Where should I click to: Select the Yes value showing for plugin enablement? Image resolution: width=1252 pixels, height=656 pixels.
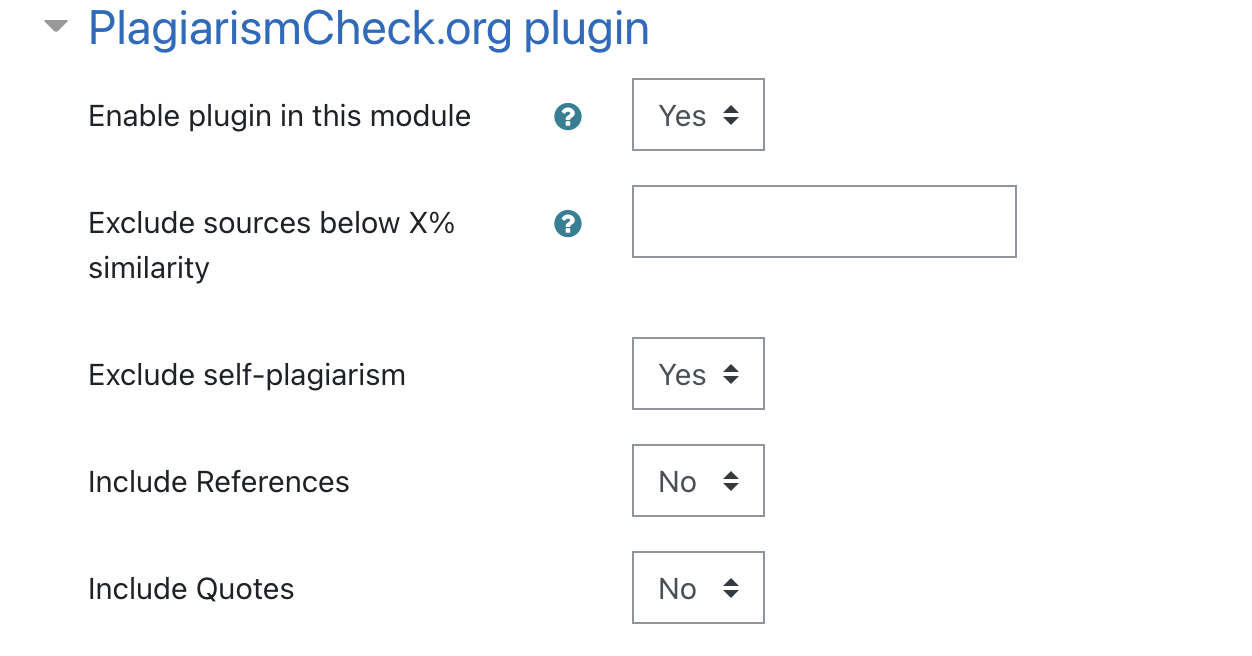tap(681, 114)
